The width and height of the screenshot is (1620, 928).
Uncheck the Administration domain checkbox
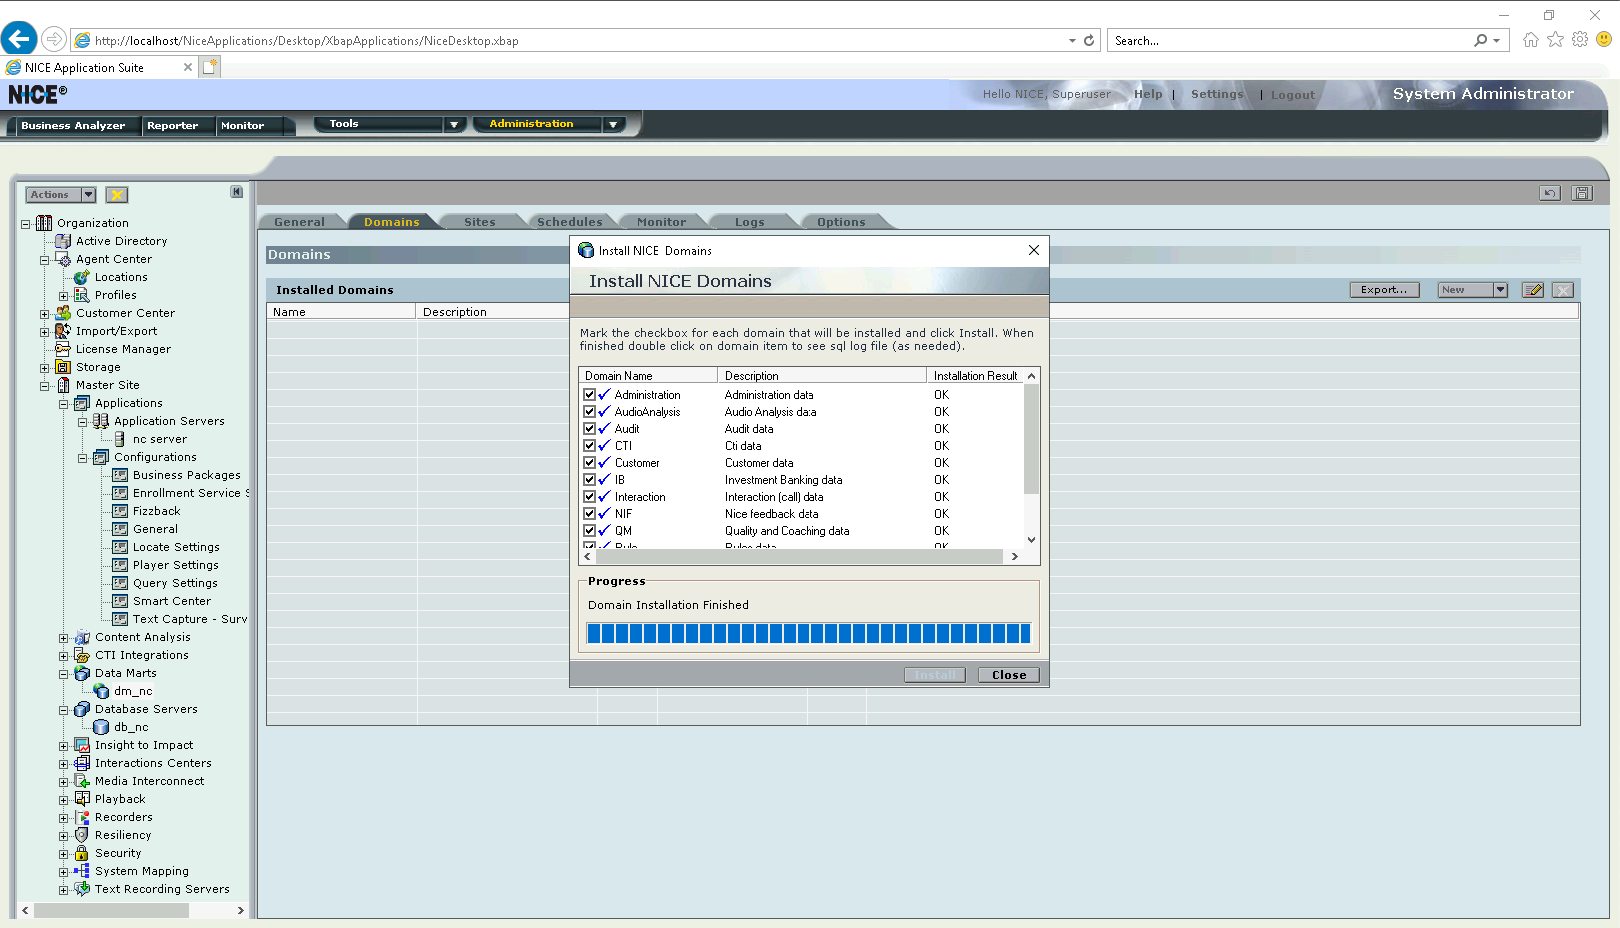click(589, 395)
